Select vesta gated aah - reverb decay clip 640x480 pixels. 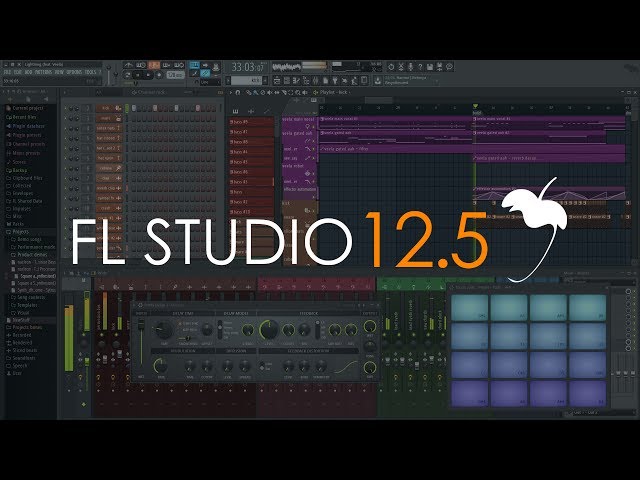549,158
